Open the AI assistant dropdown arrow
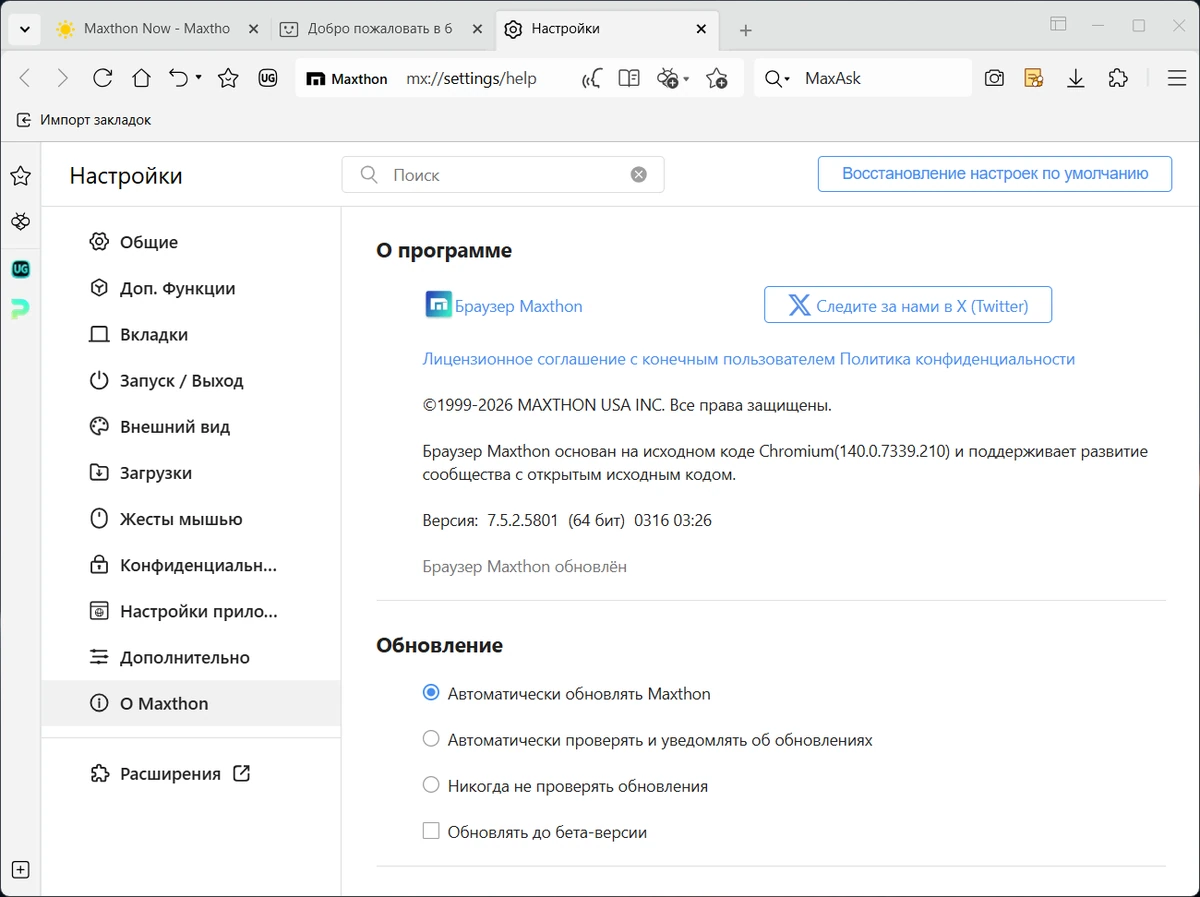The height and width of the screenshot is (897, 1200). 686,79
